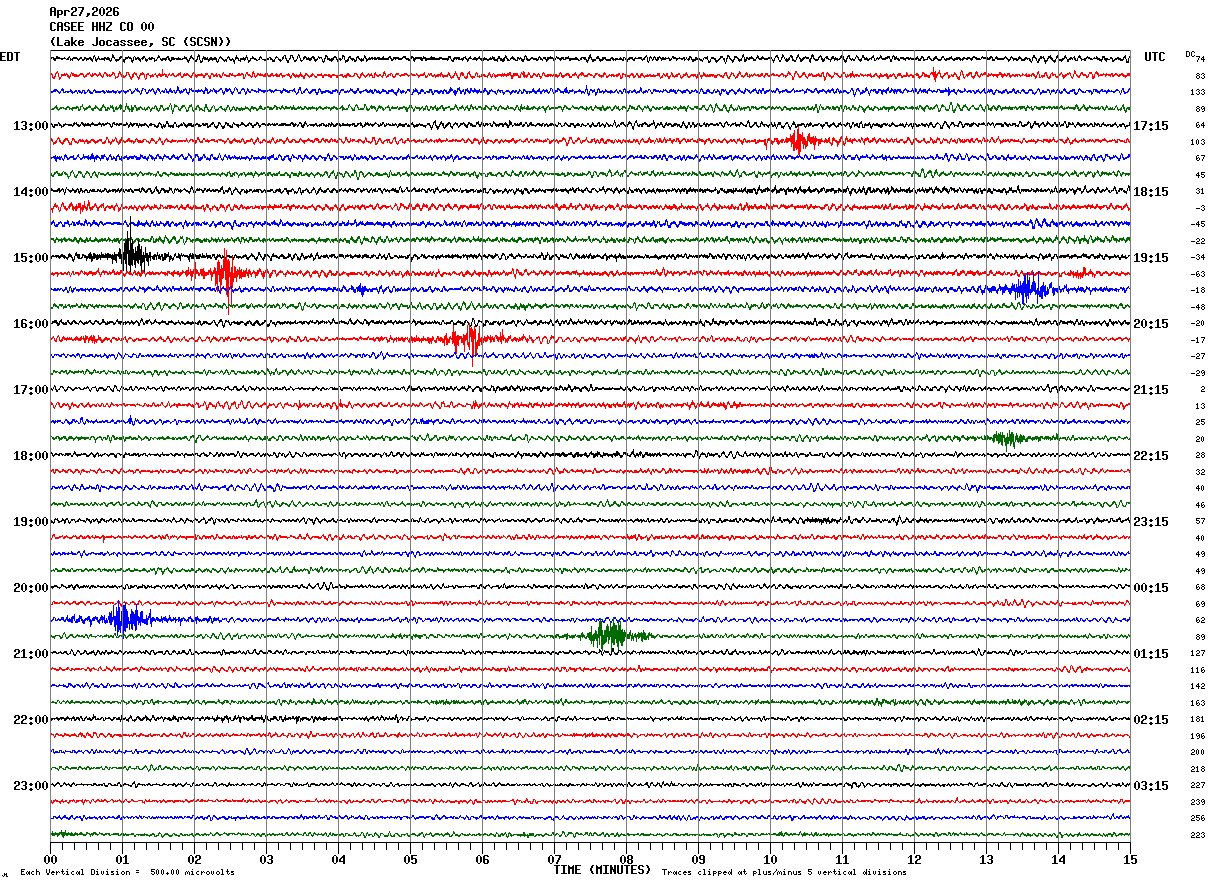Click the 'TIME (MINUTES)' axis title
Screen dimensions: 1210x886
[x=602, y=870]
